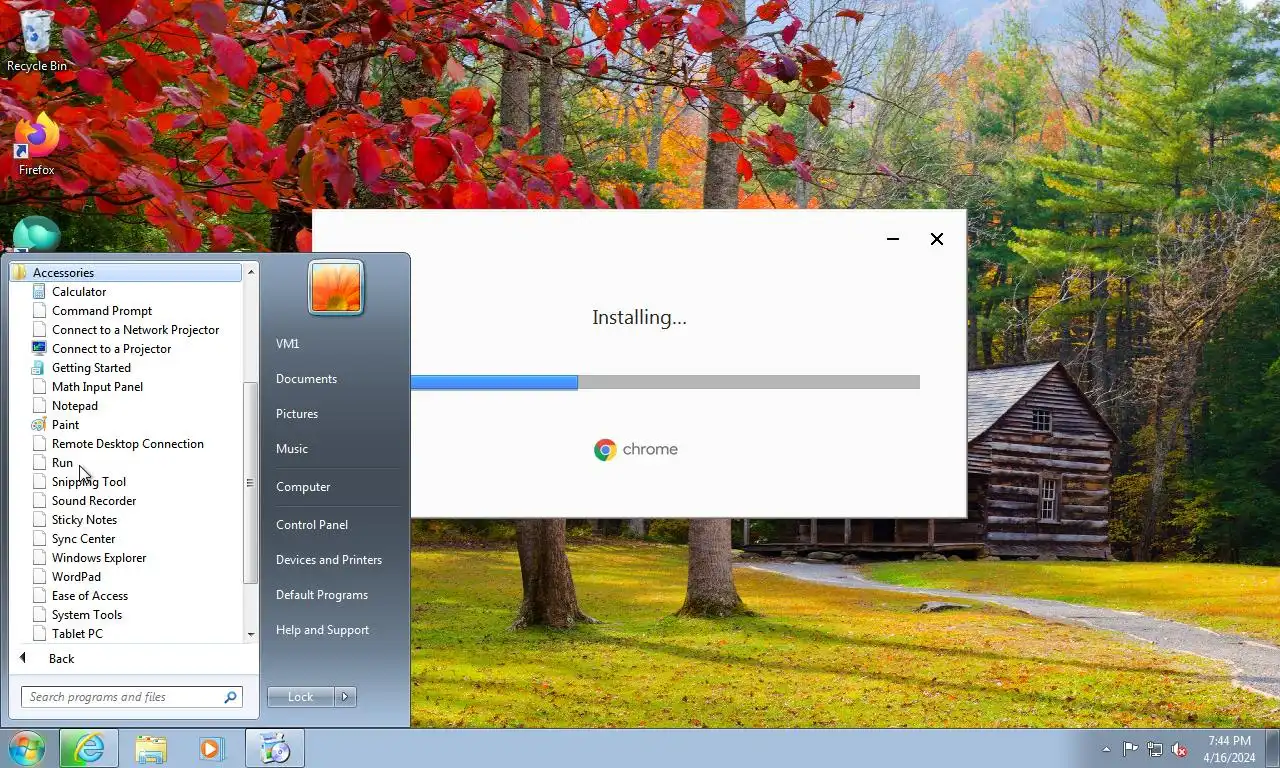1280x768 pixels.
Task: Click the search magnifier icon
Action: point(230,697)
